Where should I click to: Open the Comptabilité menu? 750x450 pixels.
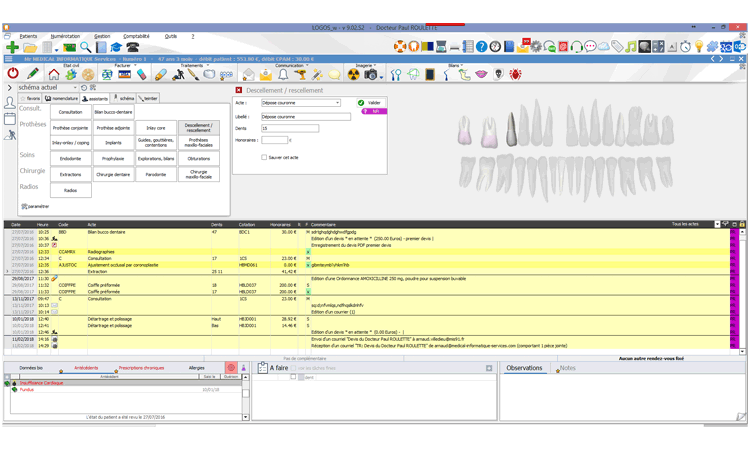click(x=136, y=36)
